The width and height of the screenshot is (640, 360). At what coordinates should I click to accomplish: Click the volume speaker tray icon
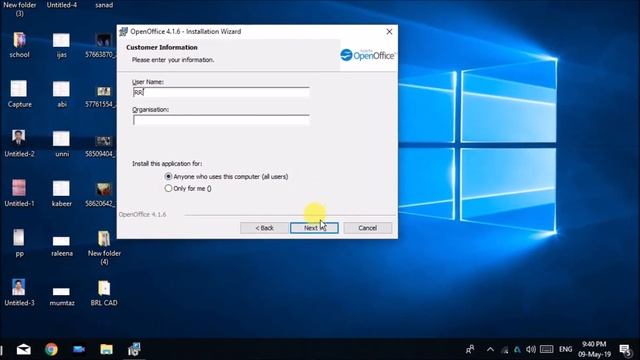click(x=531, y=349)
